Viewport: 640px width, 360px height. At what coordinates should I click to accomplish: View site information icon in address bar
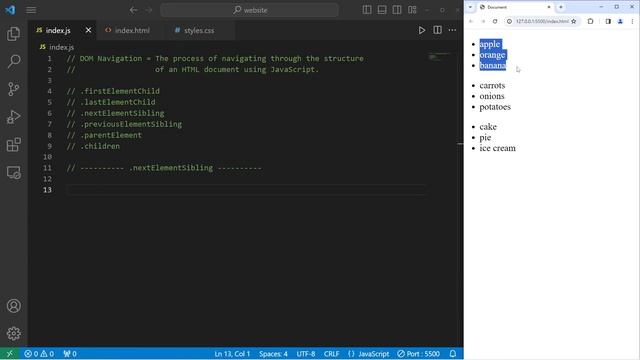(x=509, y=21)
